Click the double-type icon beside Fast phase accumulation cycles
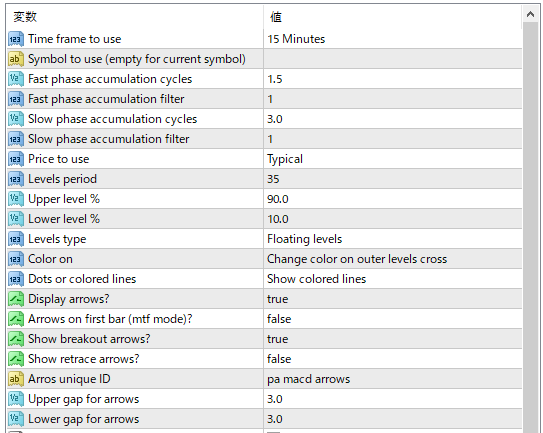 (16, 79)
